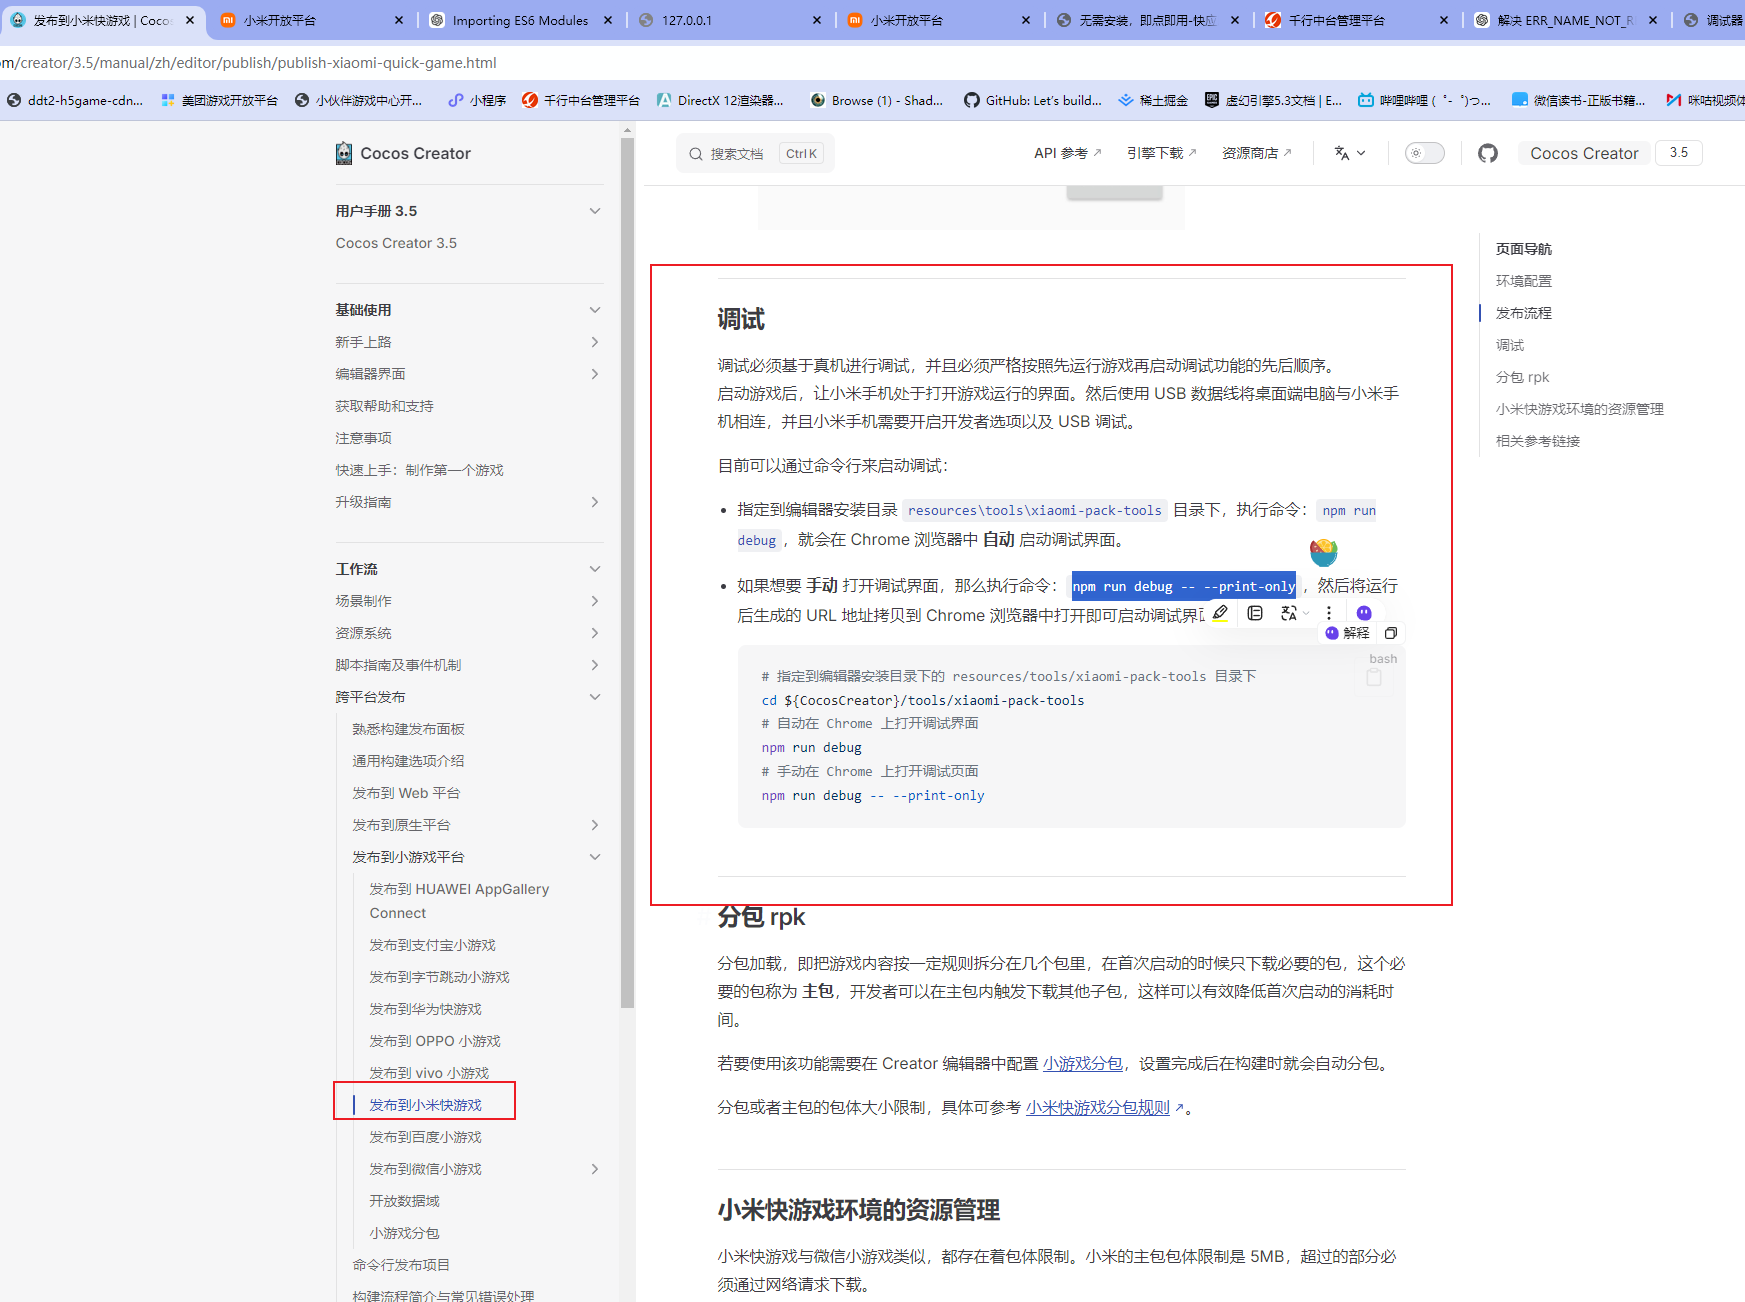The height and width of the screenshot is (1302, 1745).
Task: Switch to the 解决 ERR_NAME_NOT_R tab
Action: coord(1566,20)
